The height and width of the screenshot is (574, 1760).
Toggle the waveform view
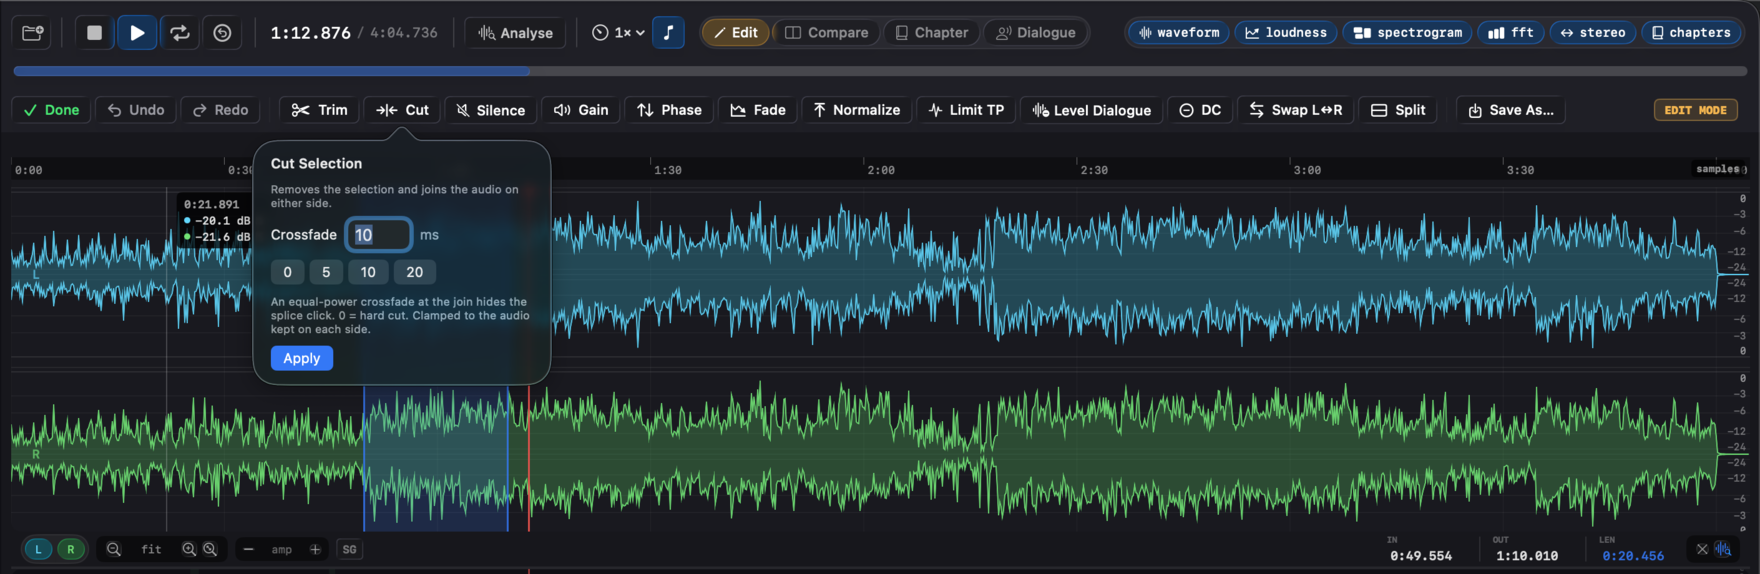click(1179, 33)
